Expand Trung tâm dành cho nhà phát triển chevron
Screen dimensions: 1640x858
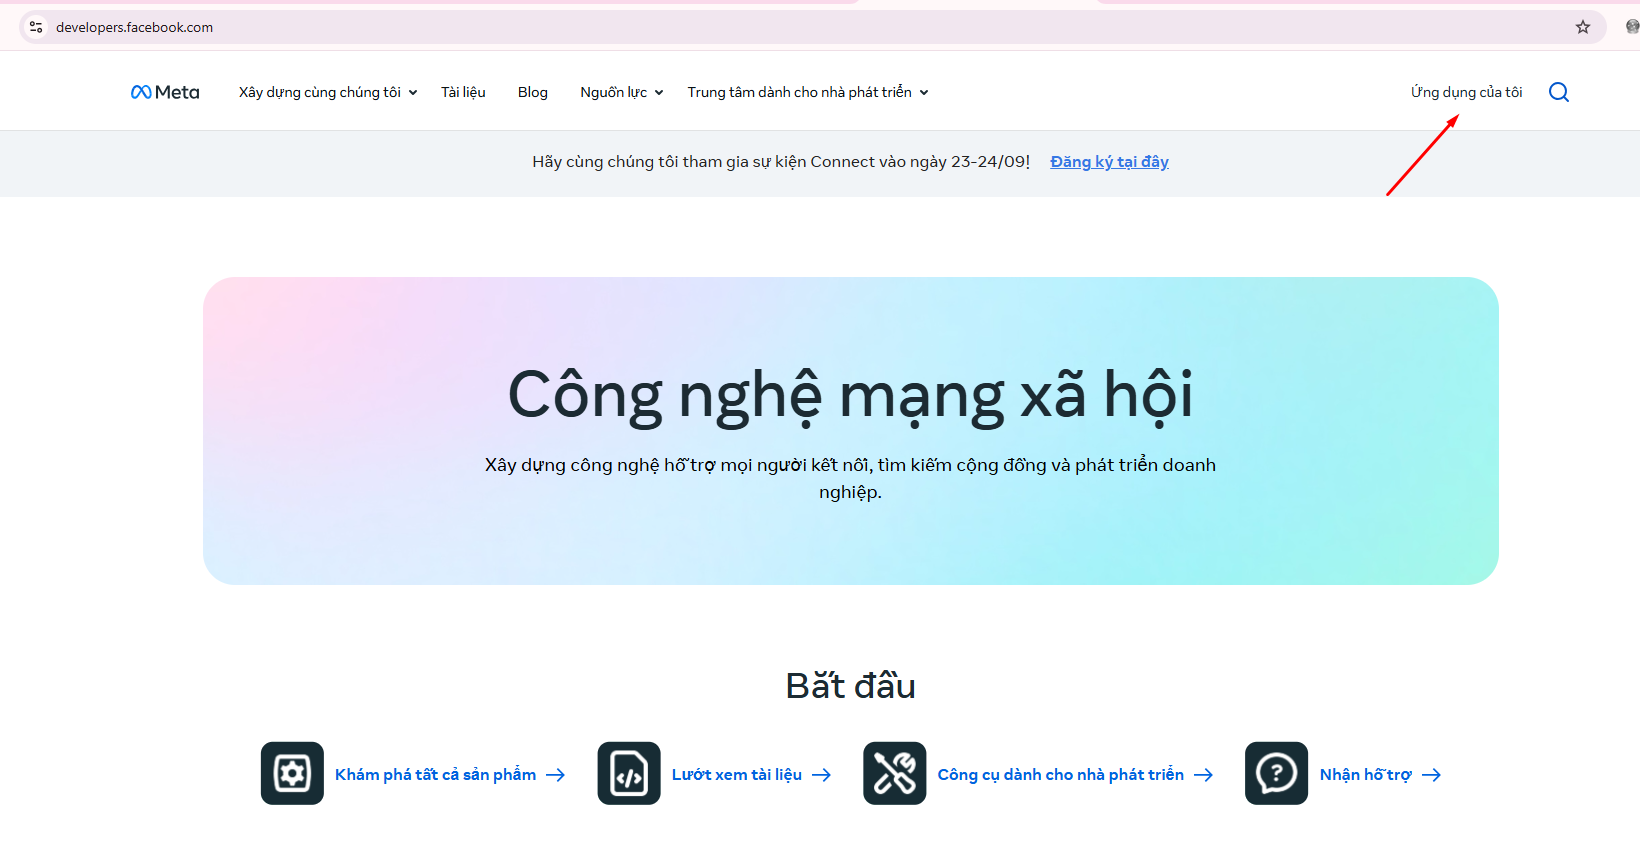pyautogui.click(x=924, y=93)
